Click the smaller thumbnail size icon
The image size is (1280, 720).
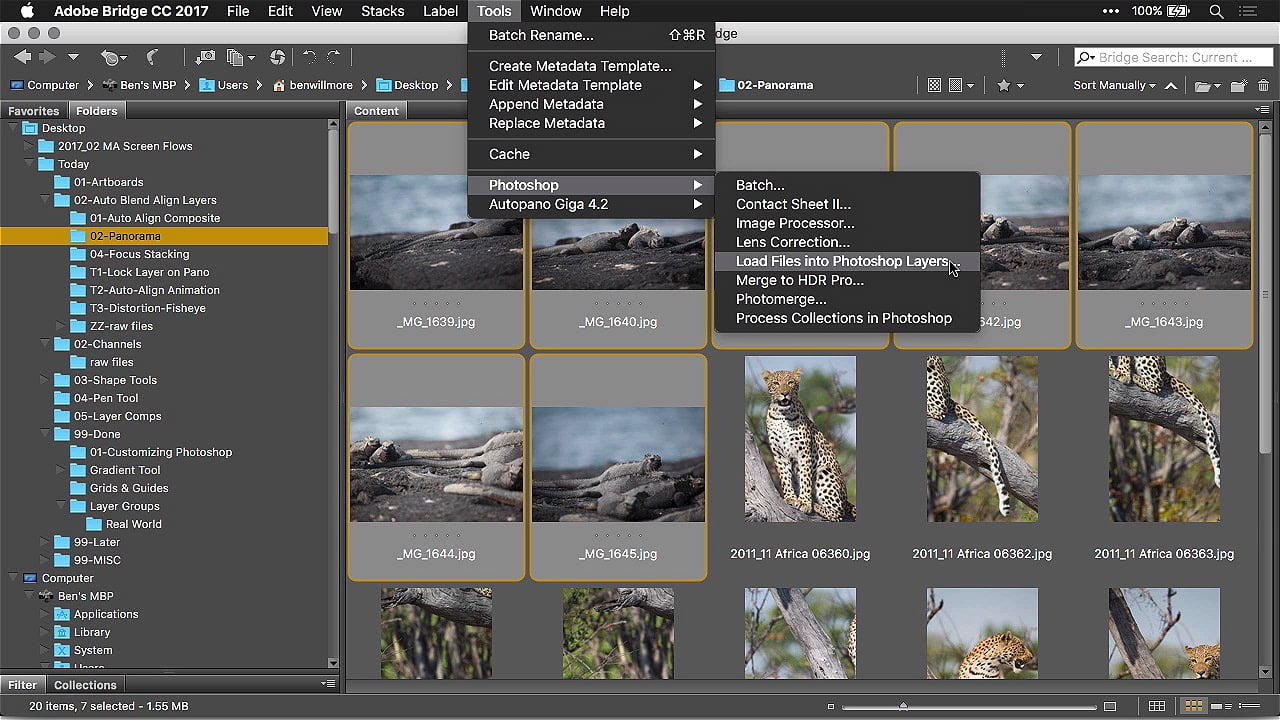tap(831, 706)
